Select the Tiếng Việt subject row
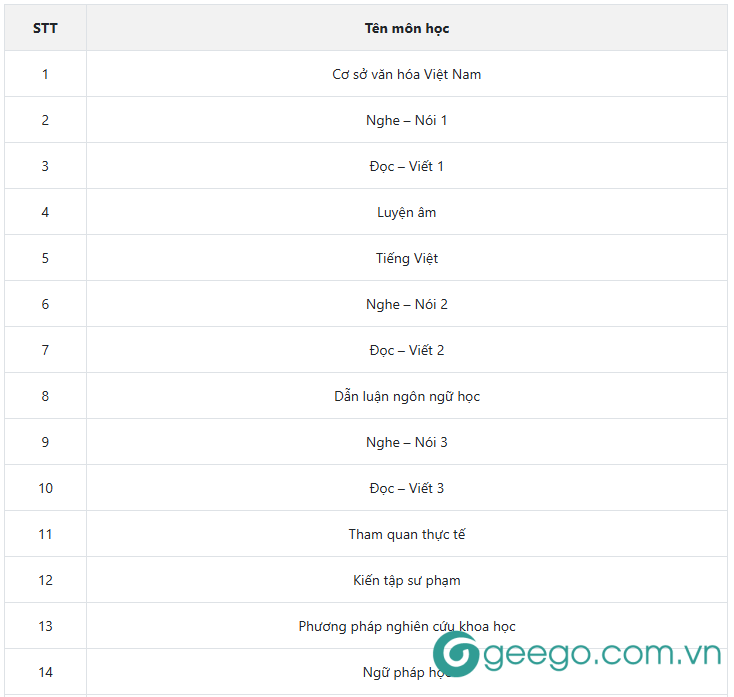Screen dimensions: 734x697 point(407,258)
